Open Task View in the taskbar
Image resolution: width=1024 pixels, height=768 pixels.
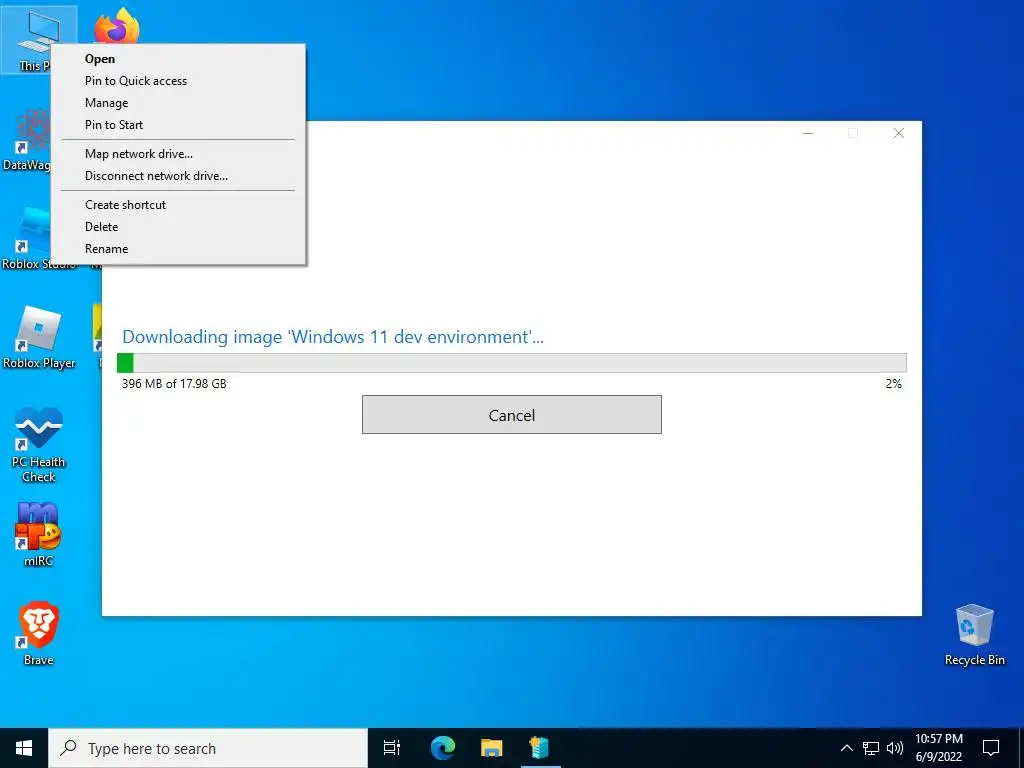tap(392, 748)
